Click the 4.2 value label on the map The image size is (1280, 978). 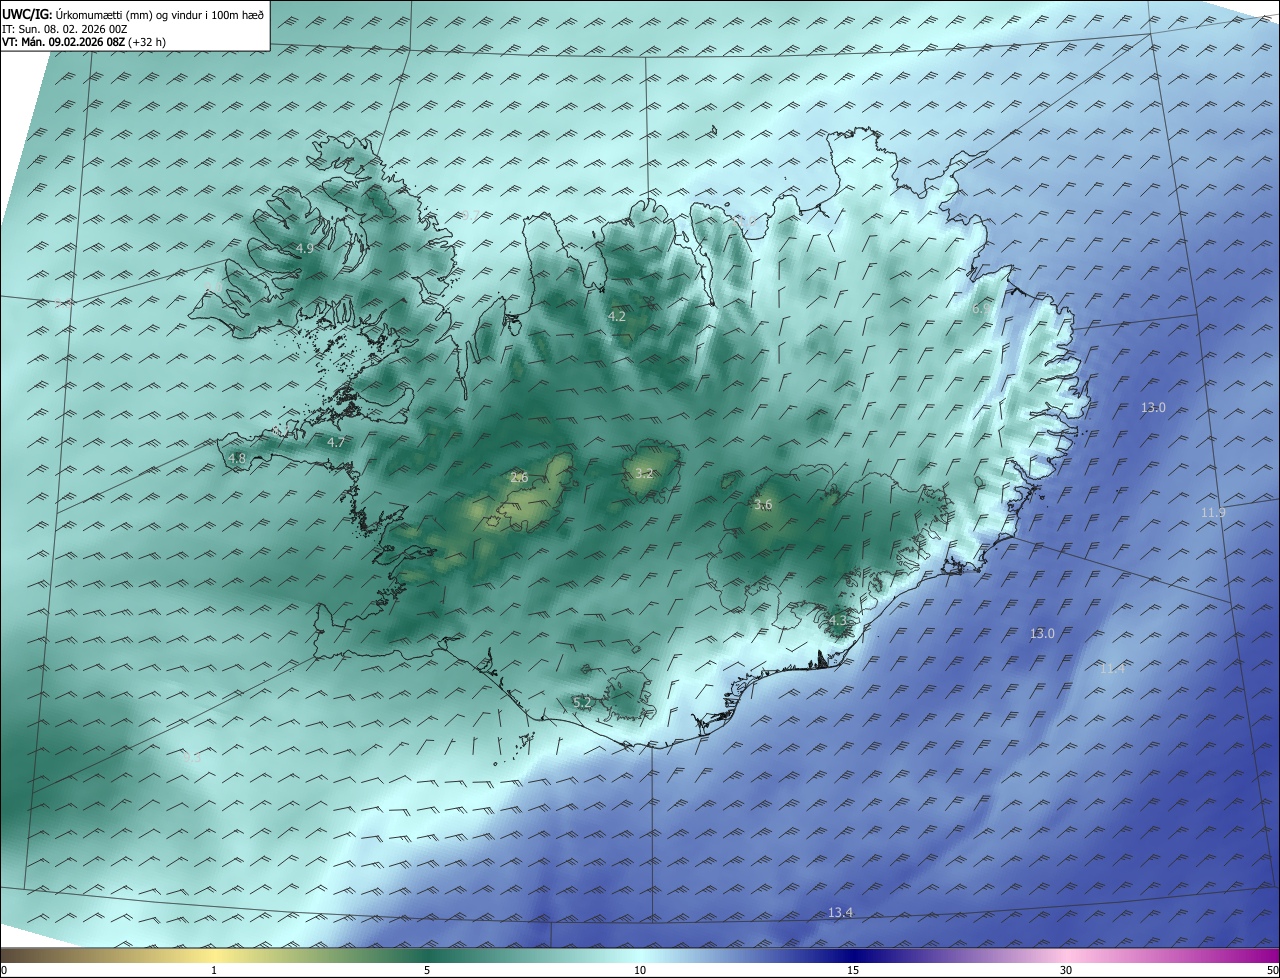(617, 316)
